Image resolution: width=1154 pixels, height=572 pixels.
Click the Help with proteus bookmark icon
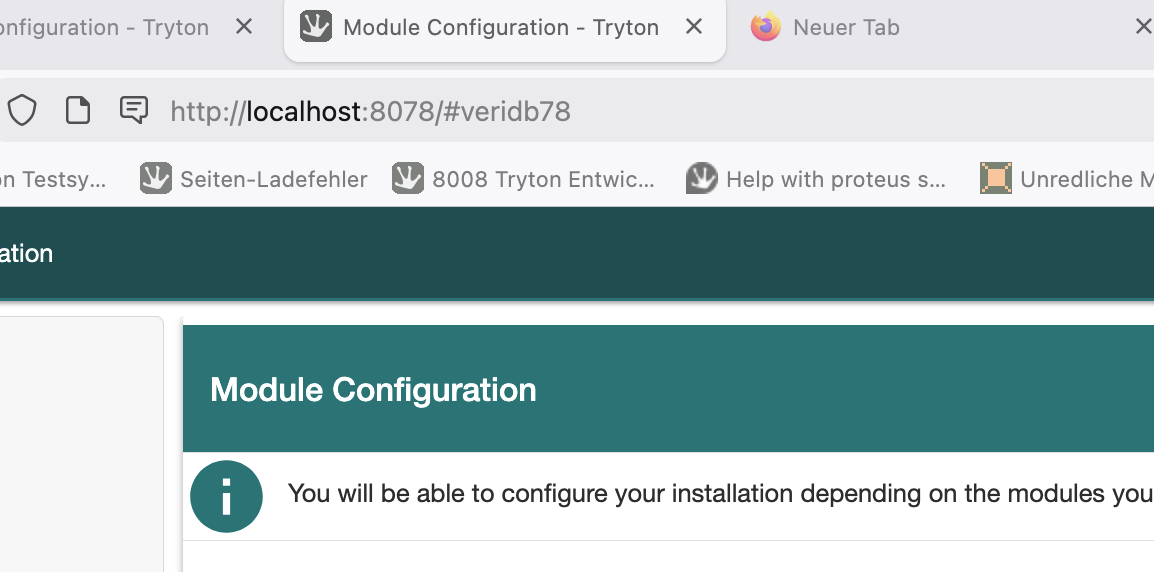(x=702, y=179)
